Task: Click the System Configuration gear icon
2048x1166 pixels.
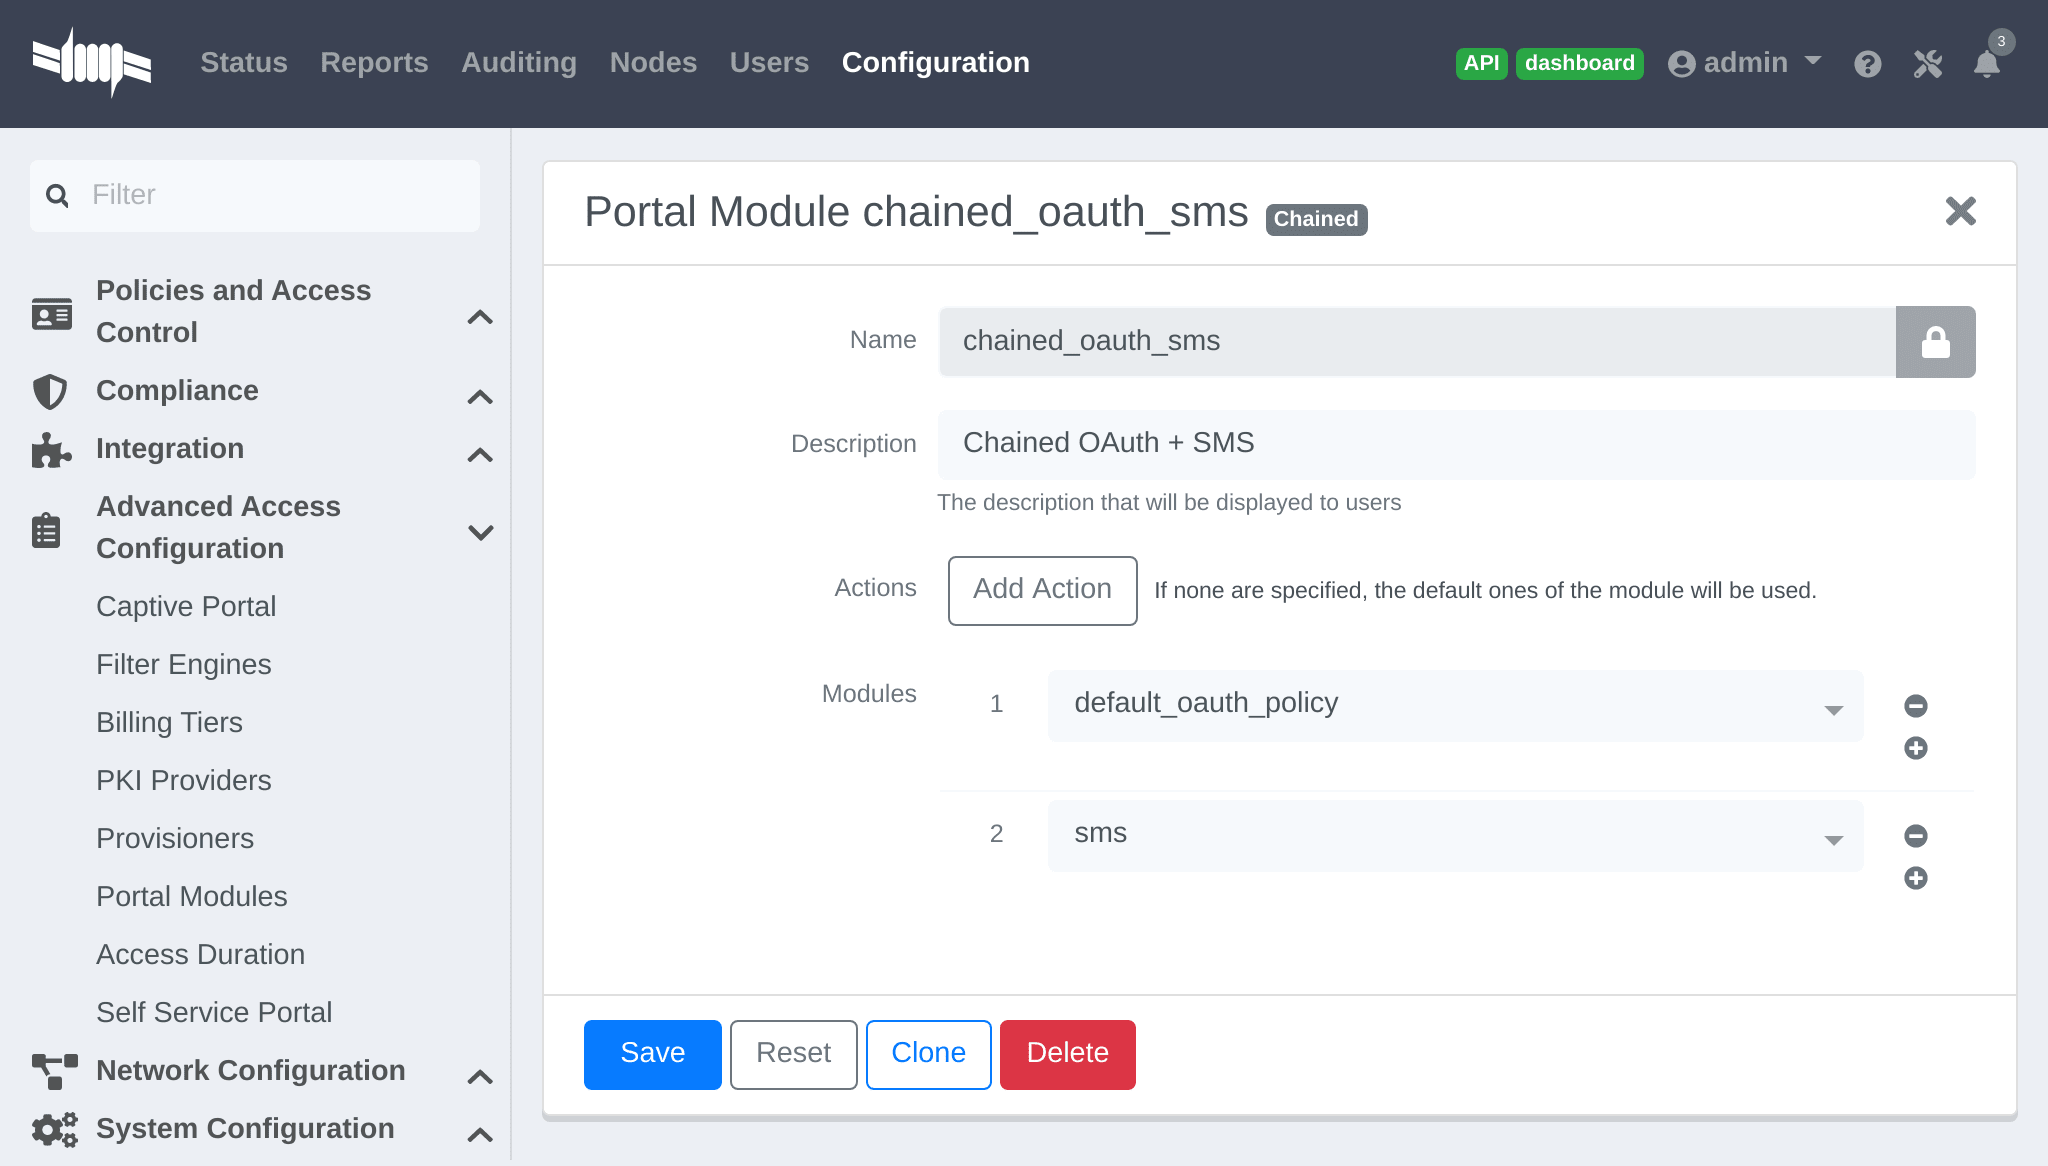Action: click(51, 1129)
